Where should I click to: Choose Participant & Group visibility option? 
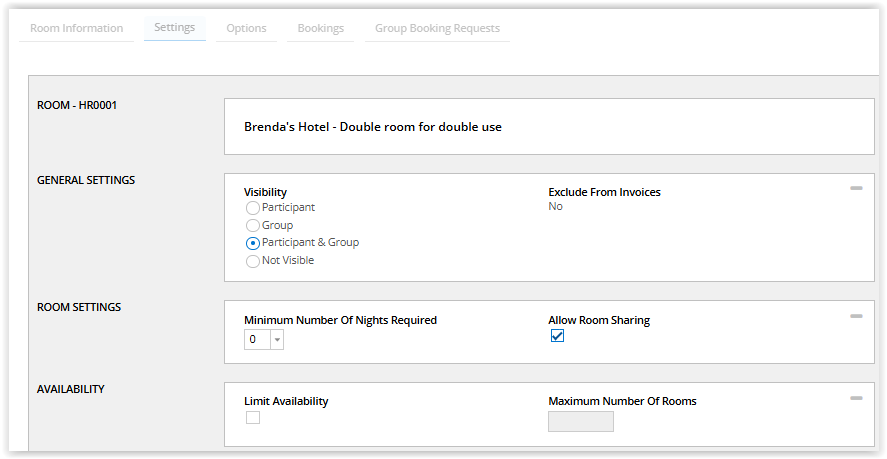[x=253, y=243]
